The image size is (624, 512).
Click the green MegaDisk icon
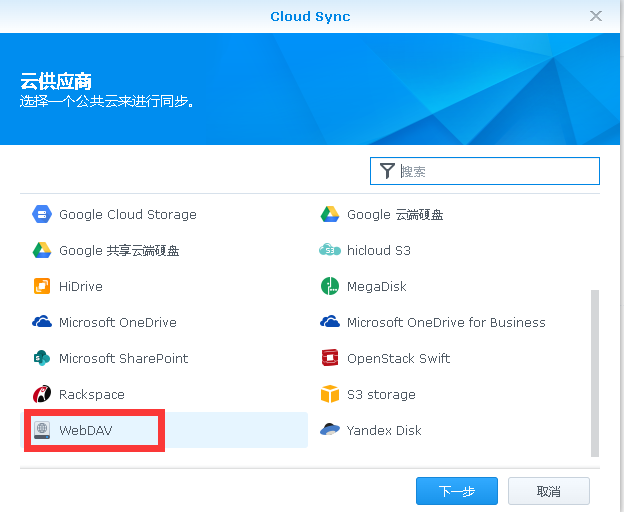[x=330, y=286]
